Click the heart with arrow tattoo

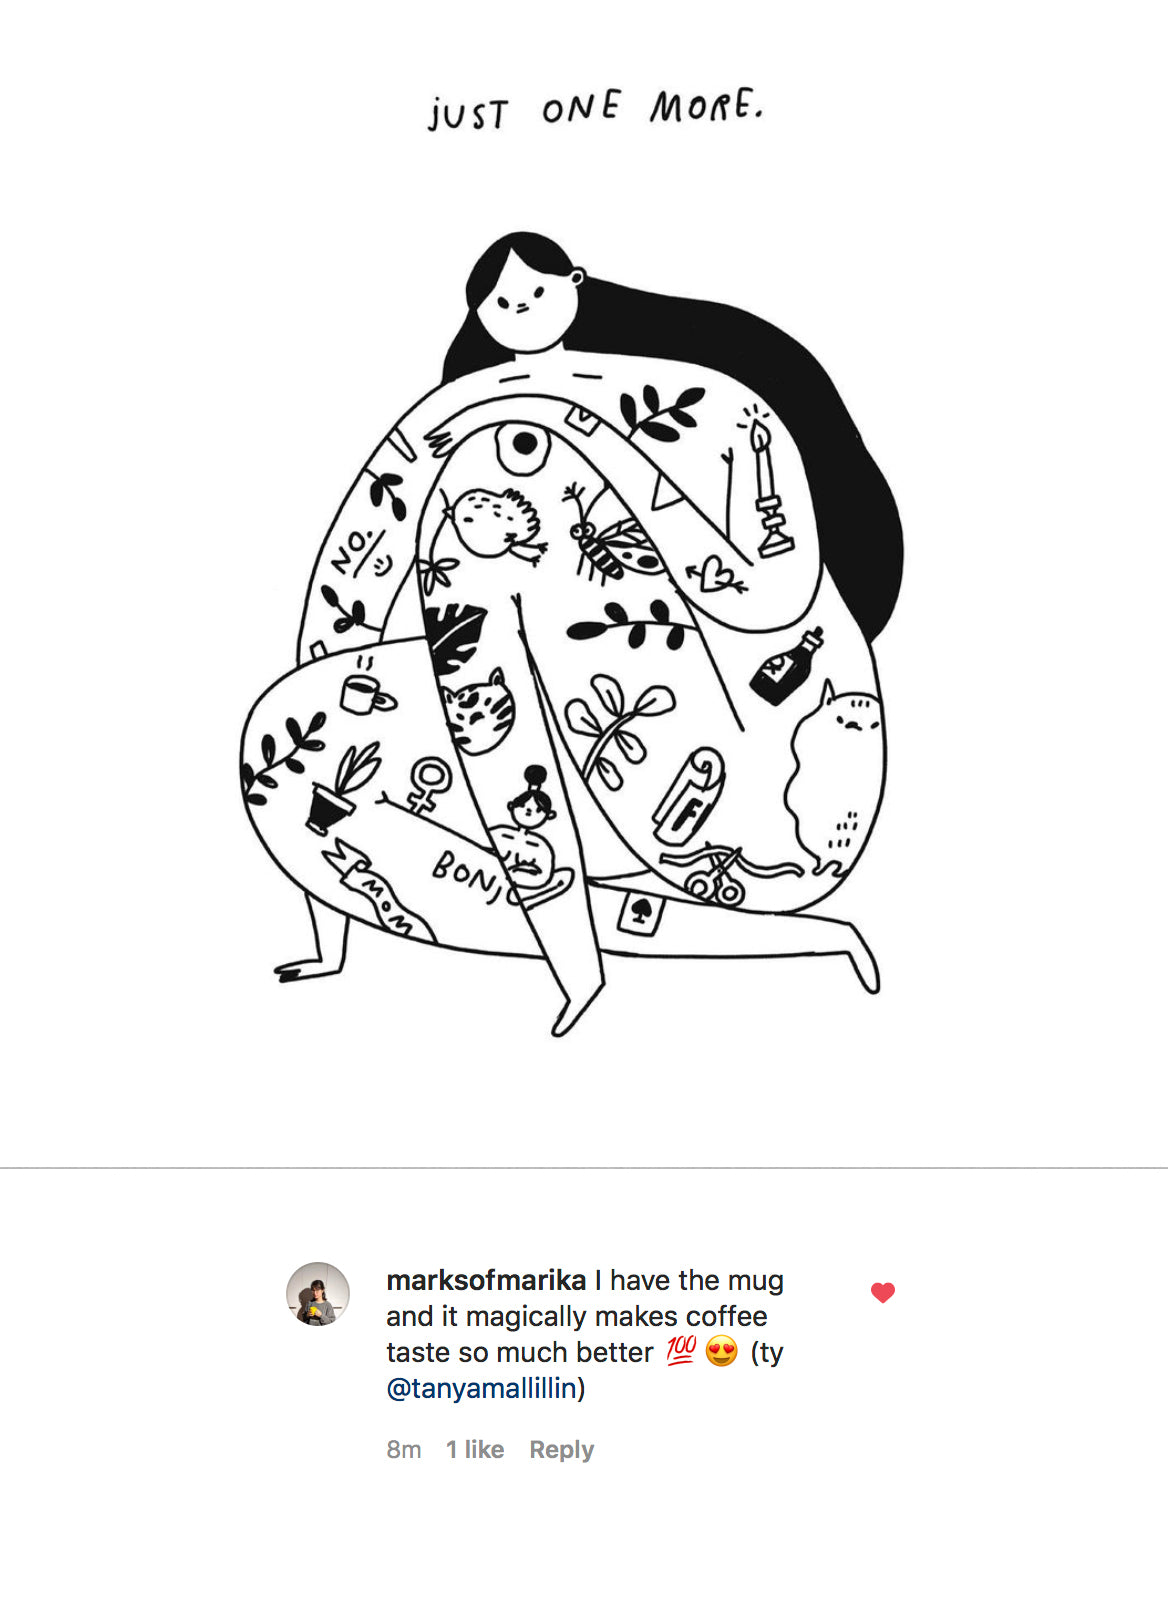coord(716,575)
